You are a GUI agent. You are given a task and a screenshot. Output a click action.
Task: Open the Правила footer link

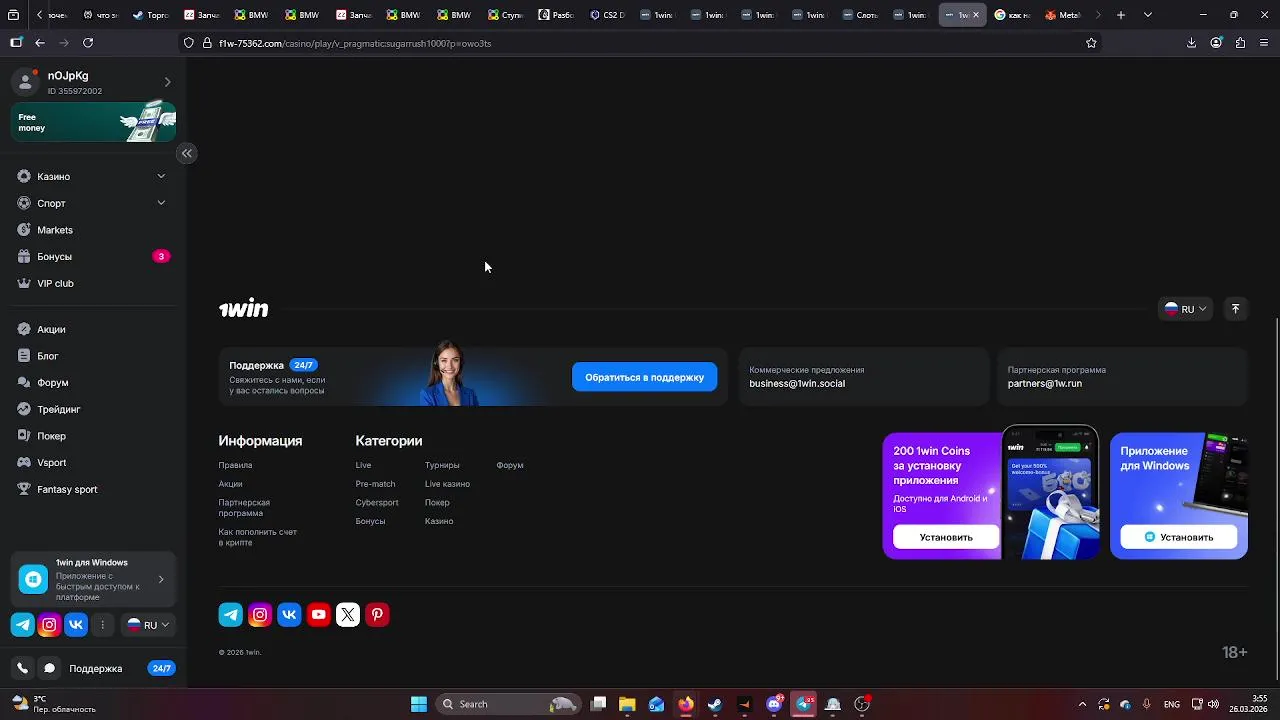235,465
